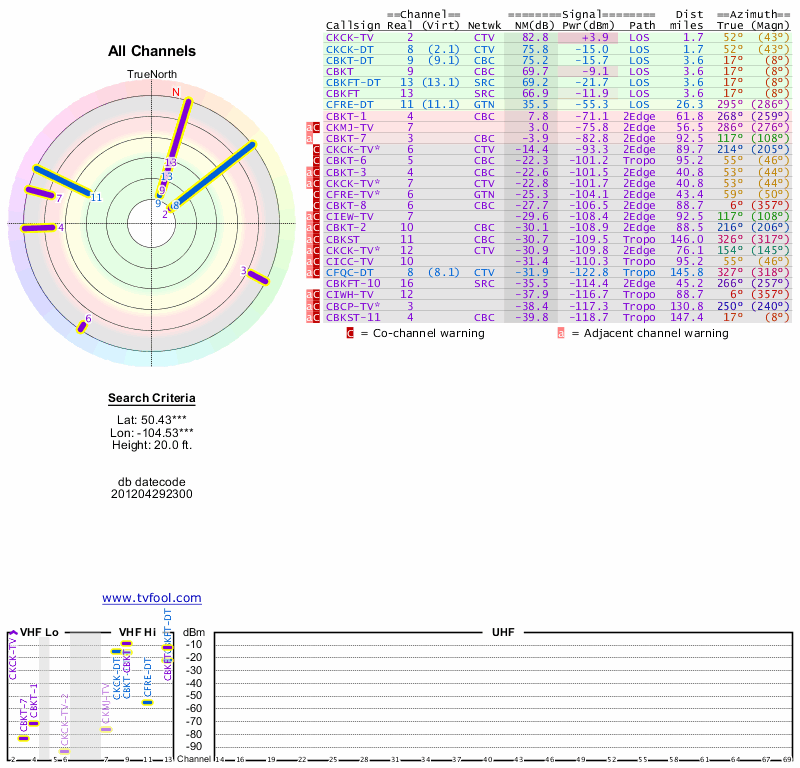Click the Height: 20.0 ft. value

pos(152,445)
